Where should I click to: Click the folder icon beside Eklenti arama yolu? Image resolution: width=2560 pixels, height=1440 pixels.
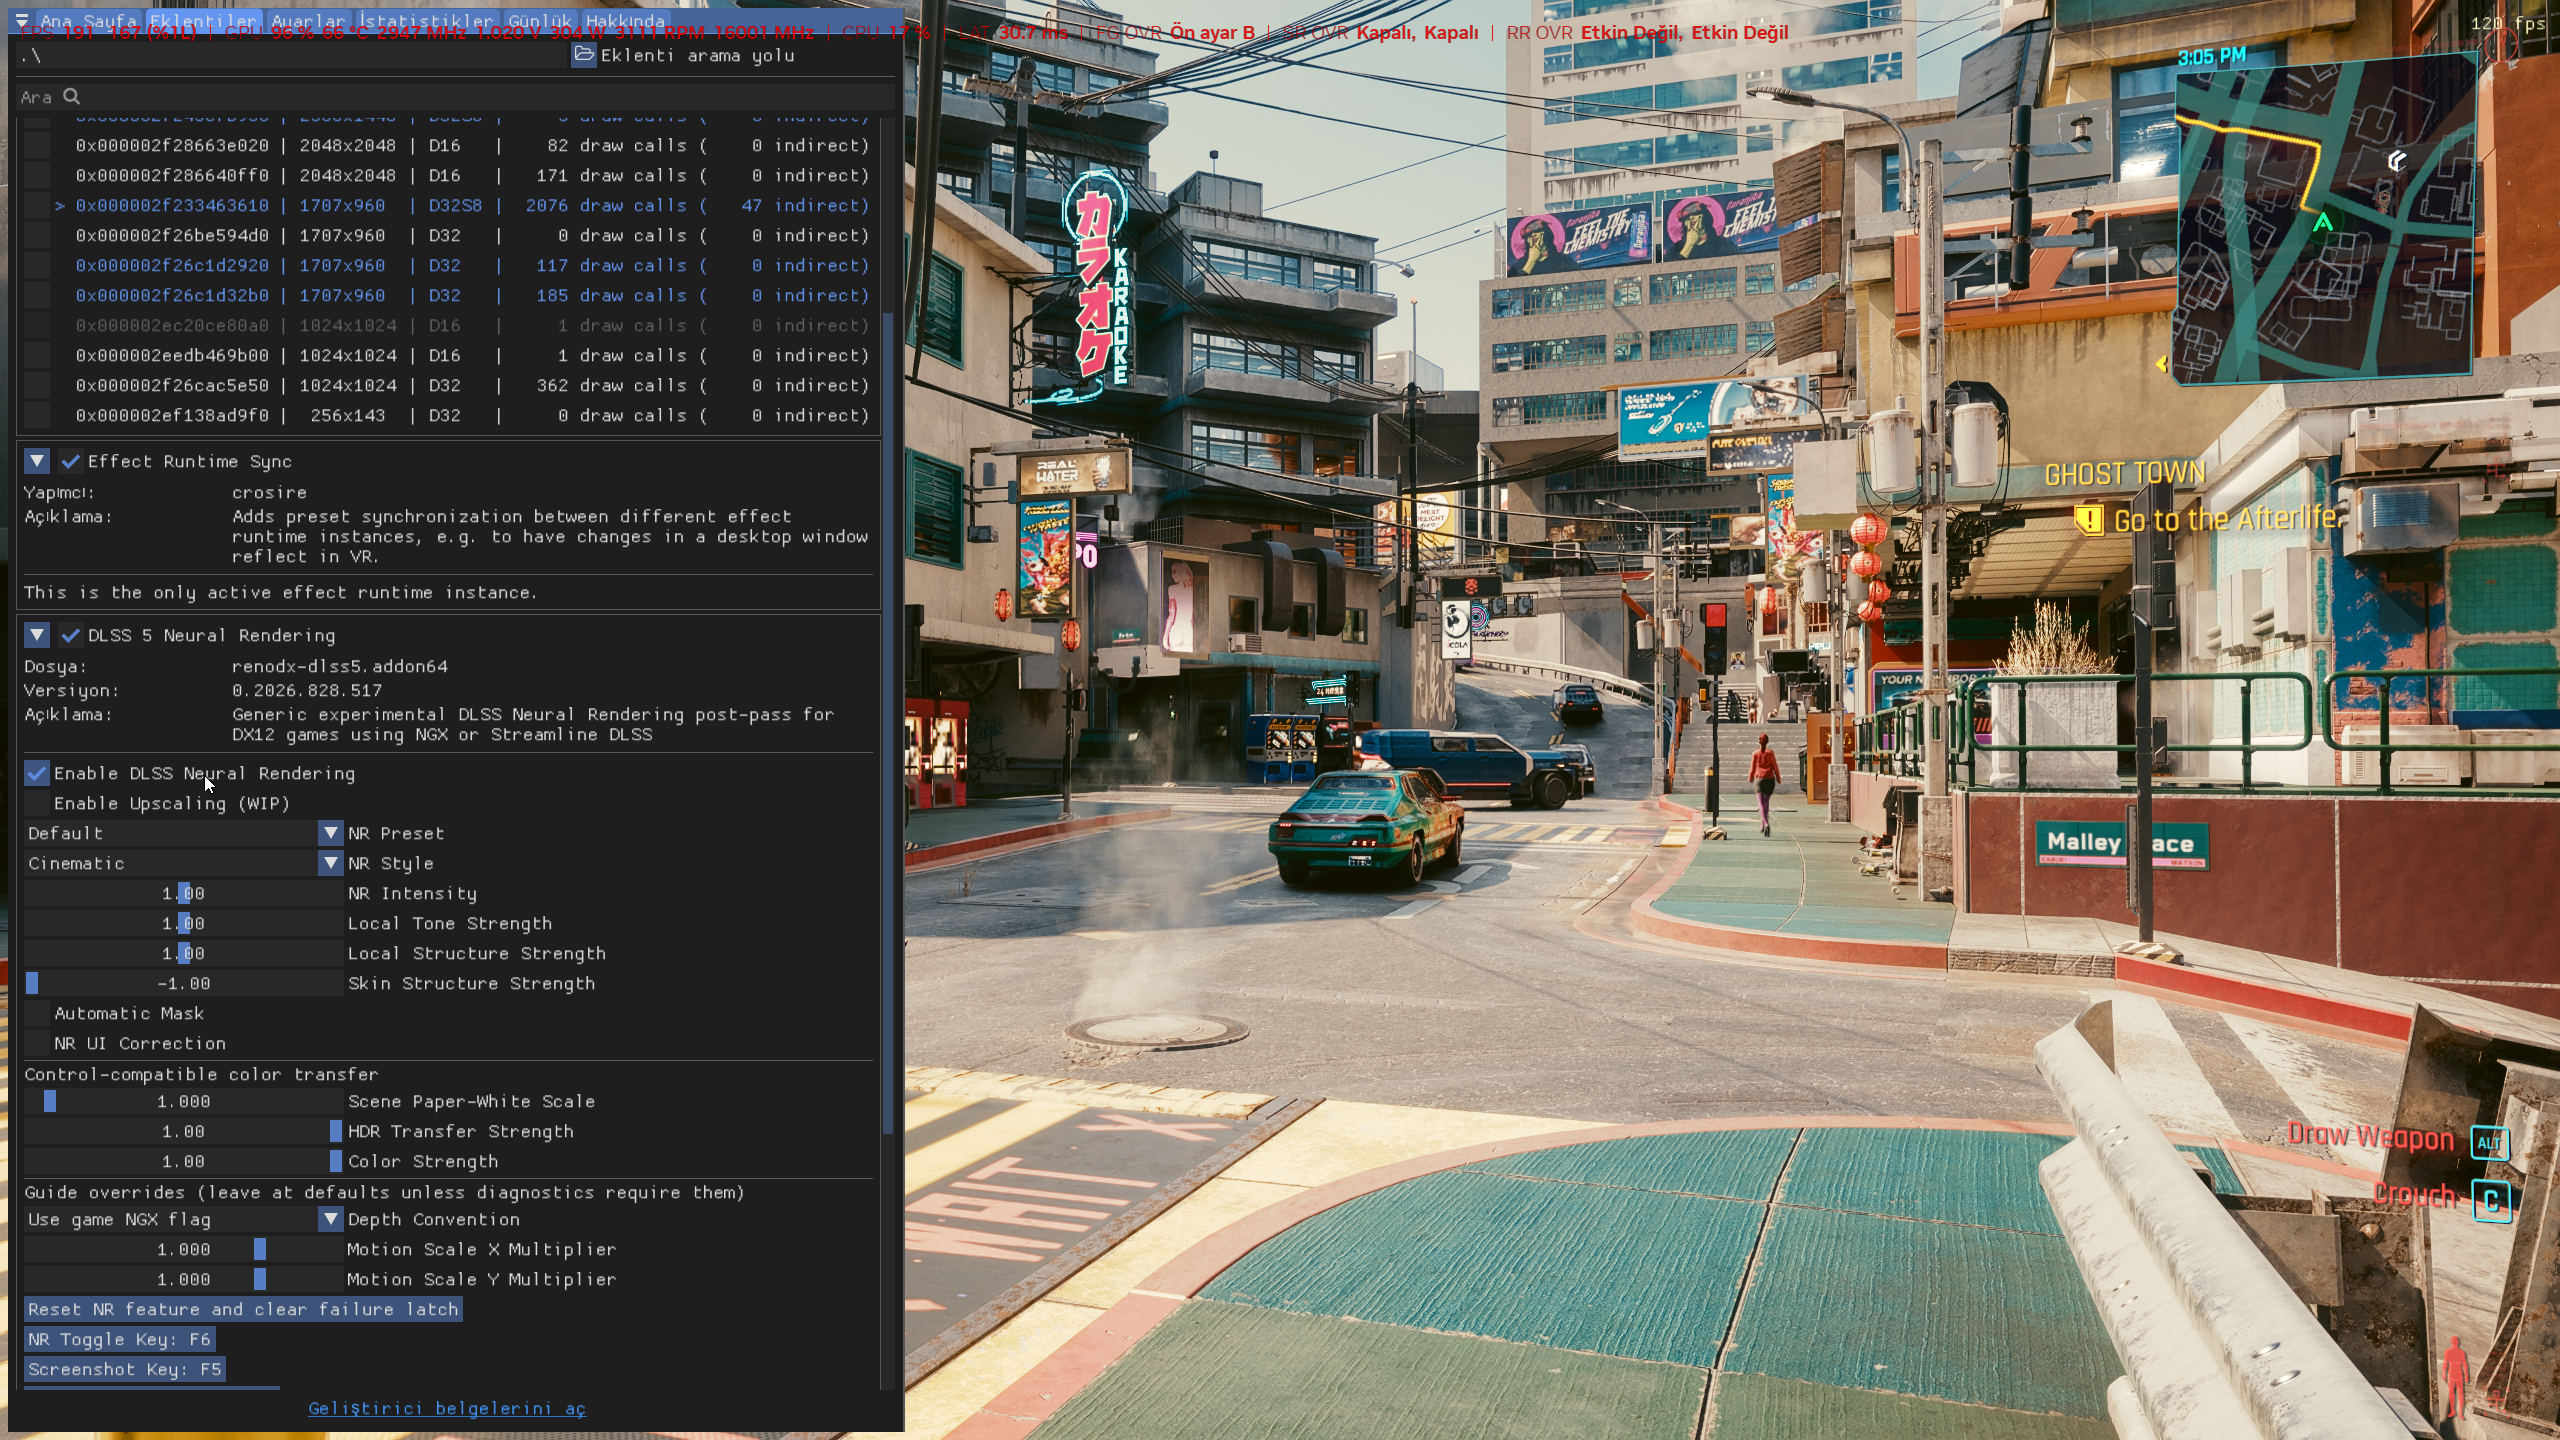584,55
